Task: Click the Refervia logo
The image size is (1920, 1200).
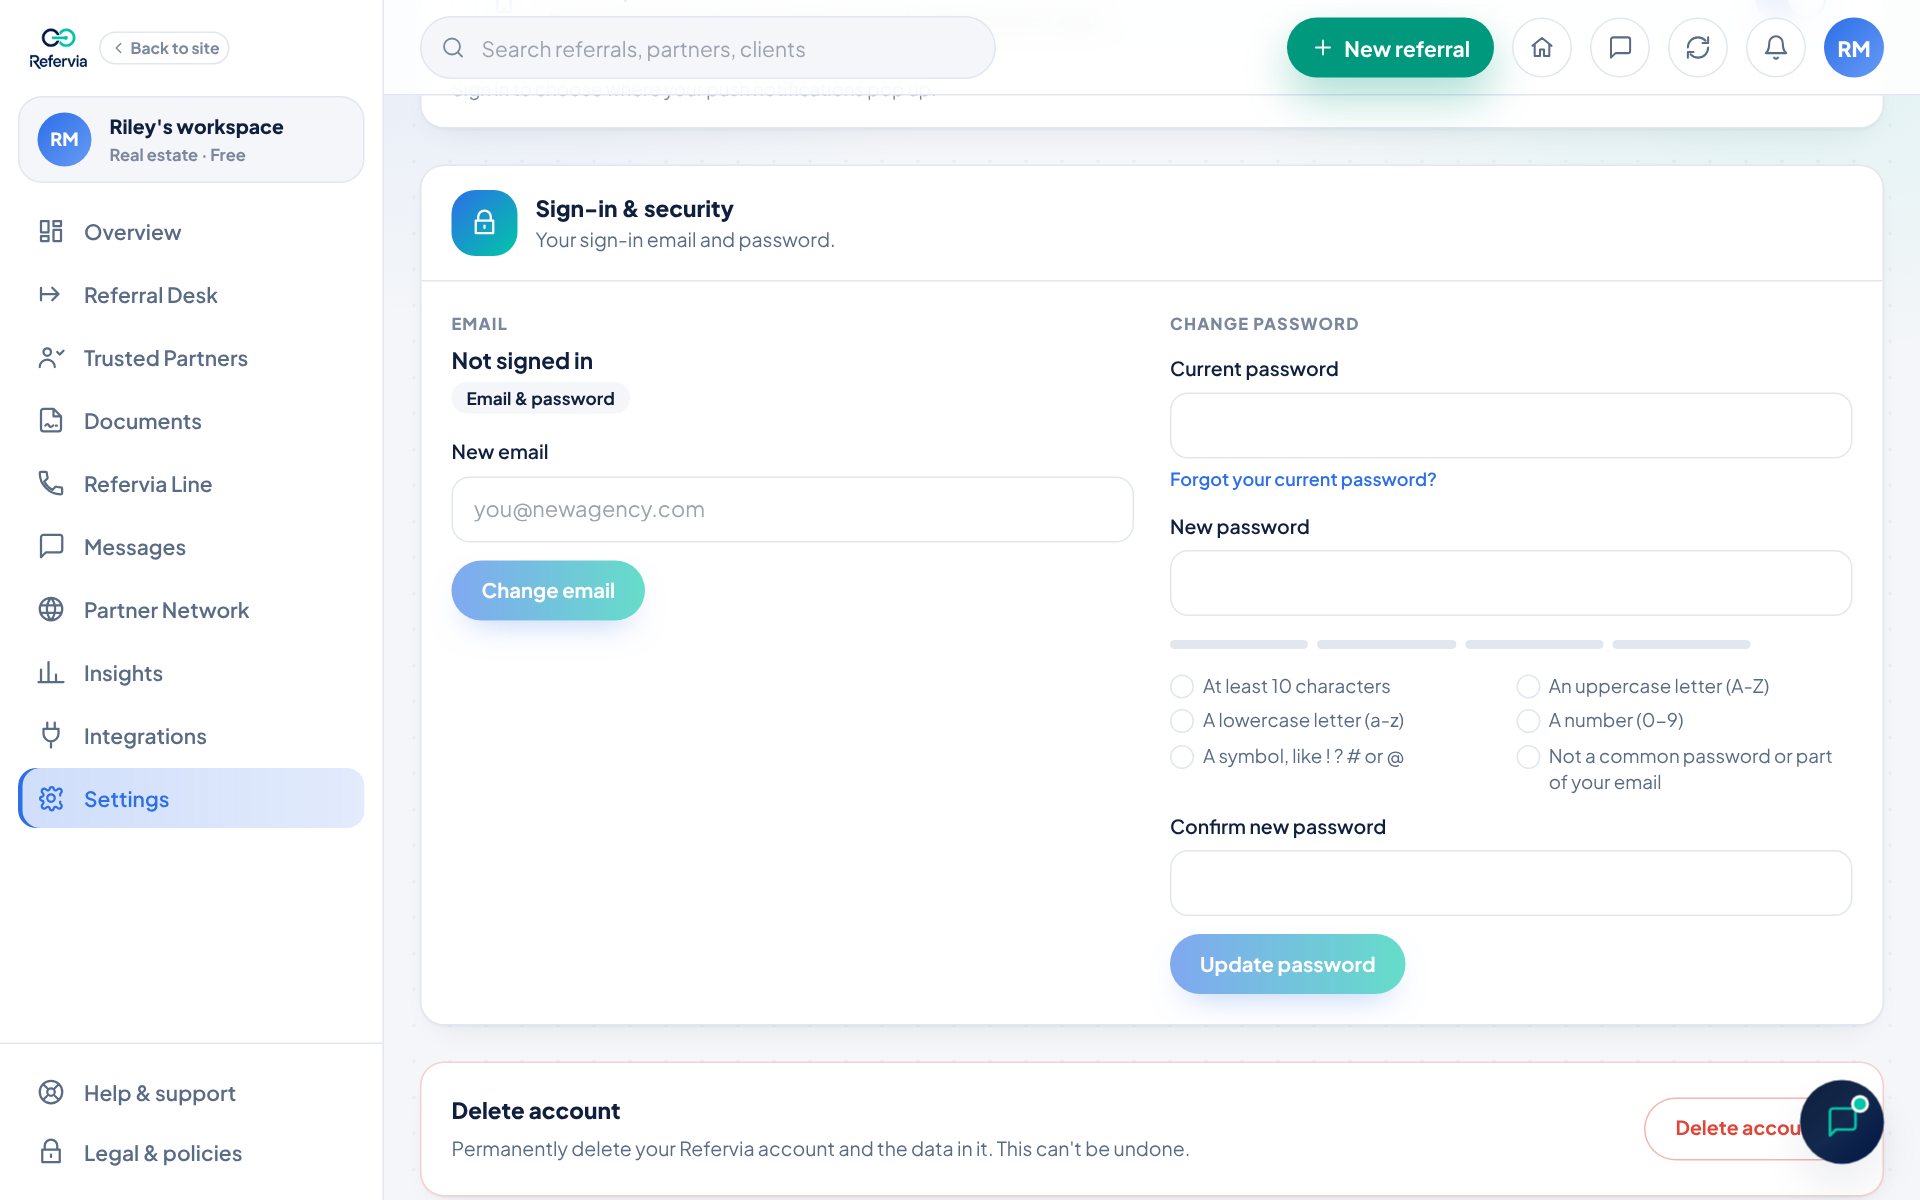Action: coord(58,48)
